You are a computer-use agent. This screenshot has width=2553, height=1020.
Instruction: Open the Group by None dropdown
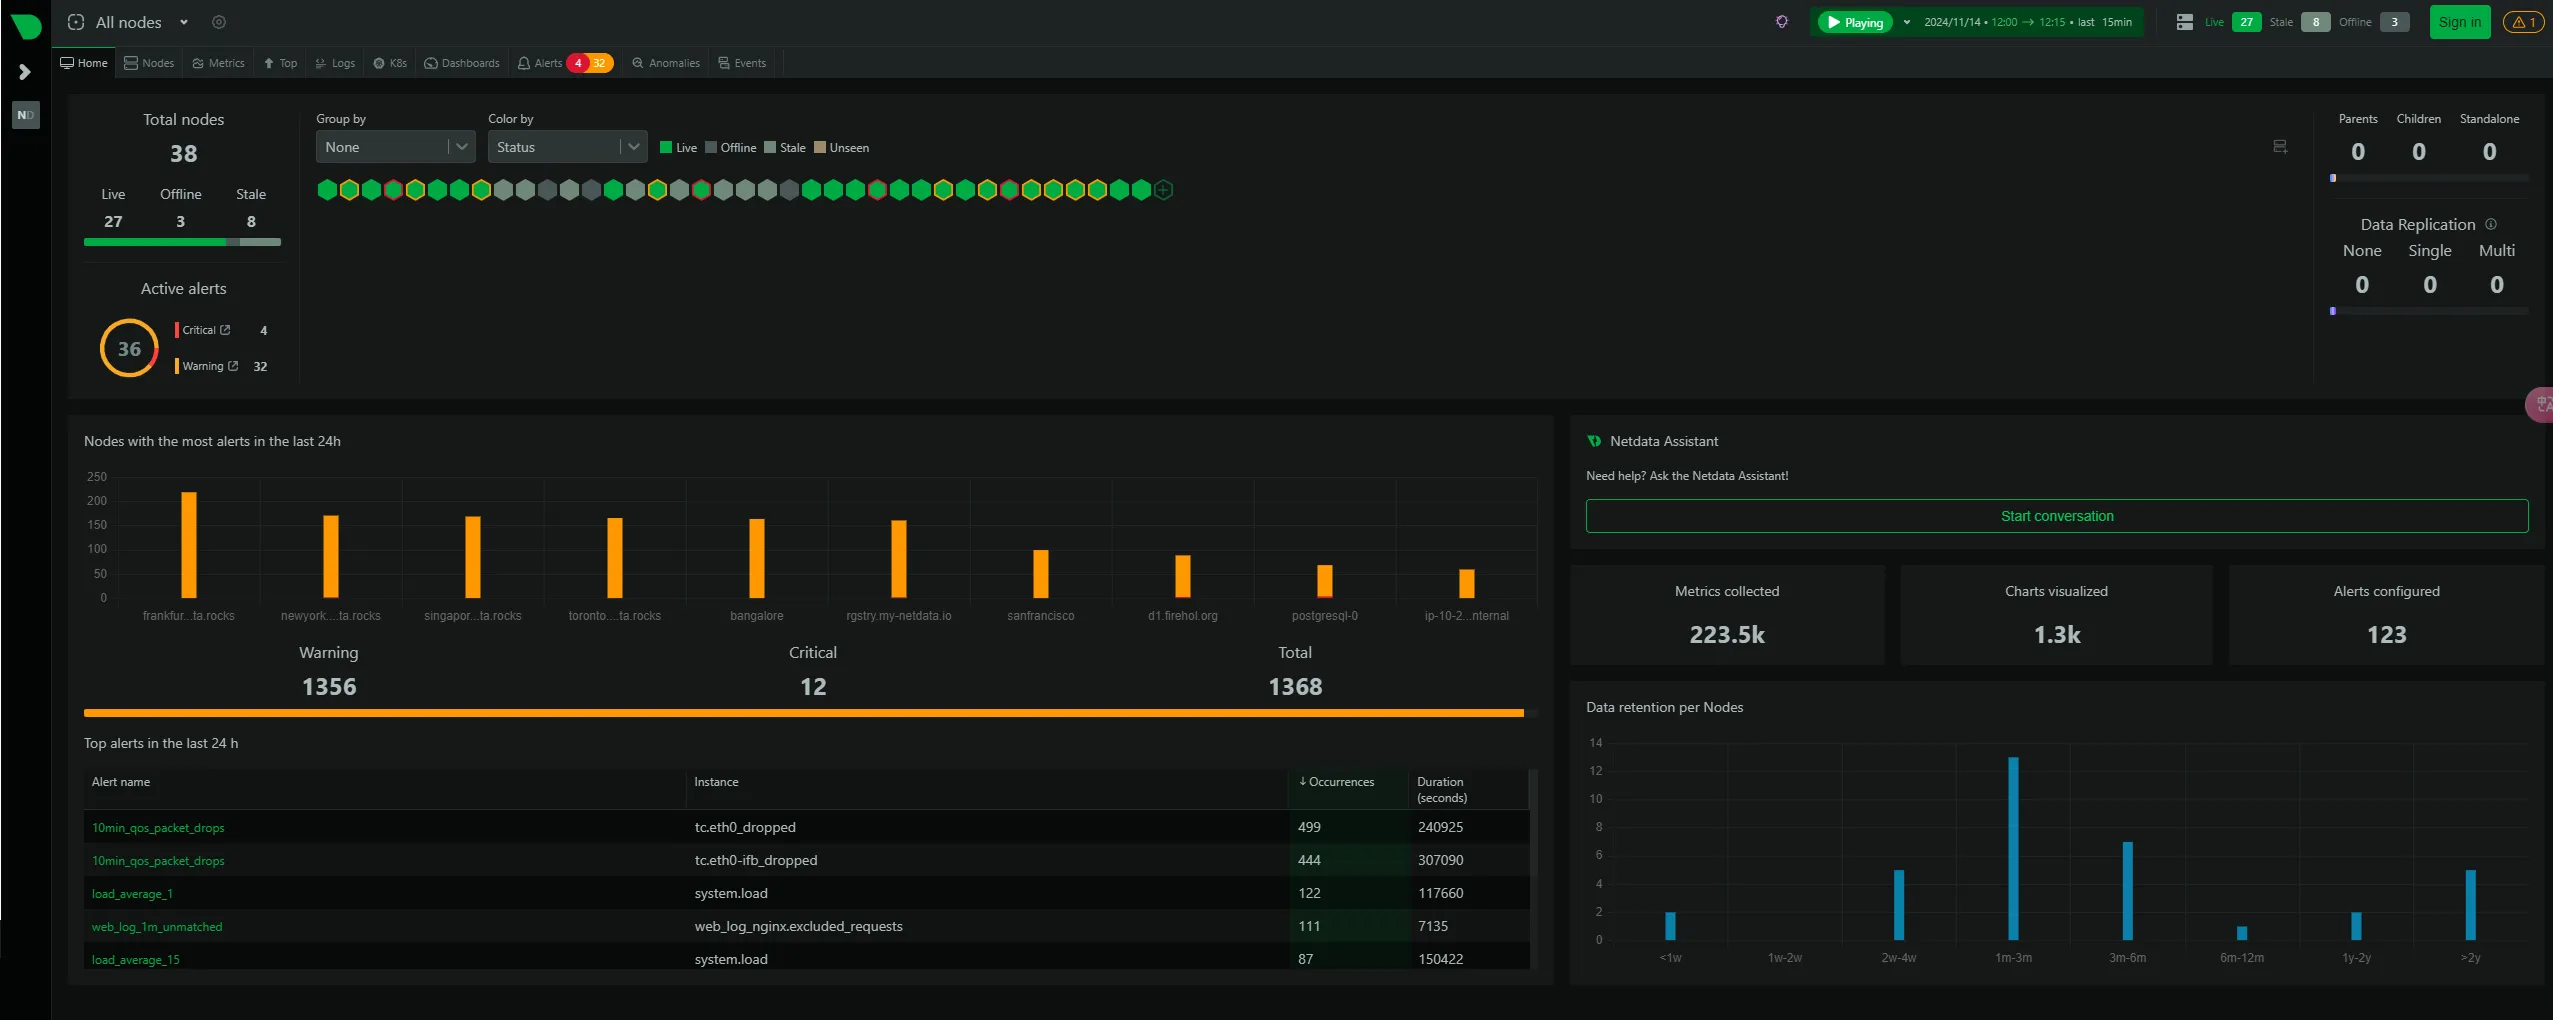pos(394,147)
